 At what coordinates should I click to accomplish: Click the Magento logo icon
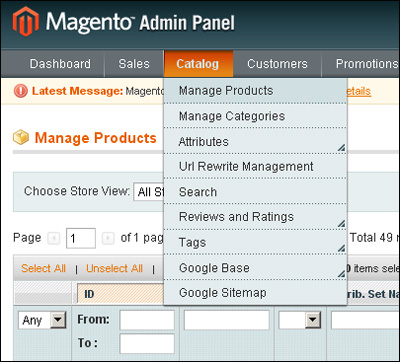26,21
